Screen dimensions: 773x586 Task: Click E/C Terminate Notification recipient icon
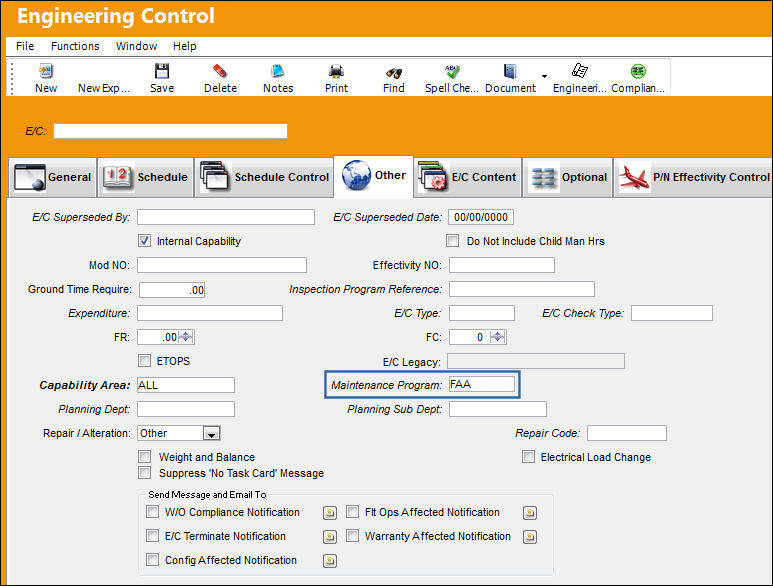pyautogui.click(x=330, y=537)
